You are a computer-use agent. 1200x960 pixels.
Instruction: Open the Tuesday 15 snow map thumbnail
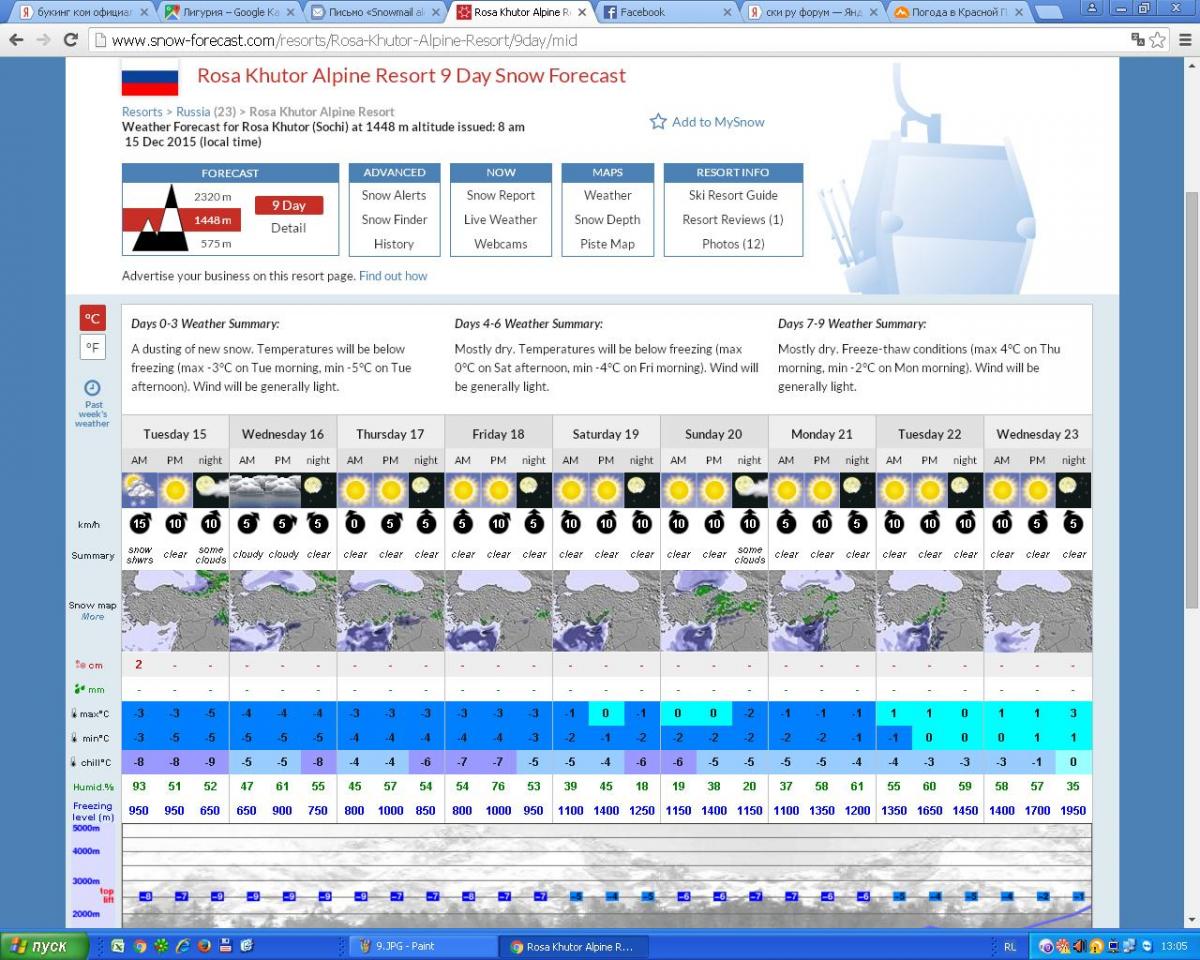tap(175, 611)
